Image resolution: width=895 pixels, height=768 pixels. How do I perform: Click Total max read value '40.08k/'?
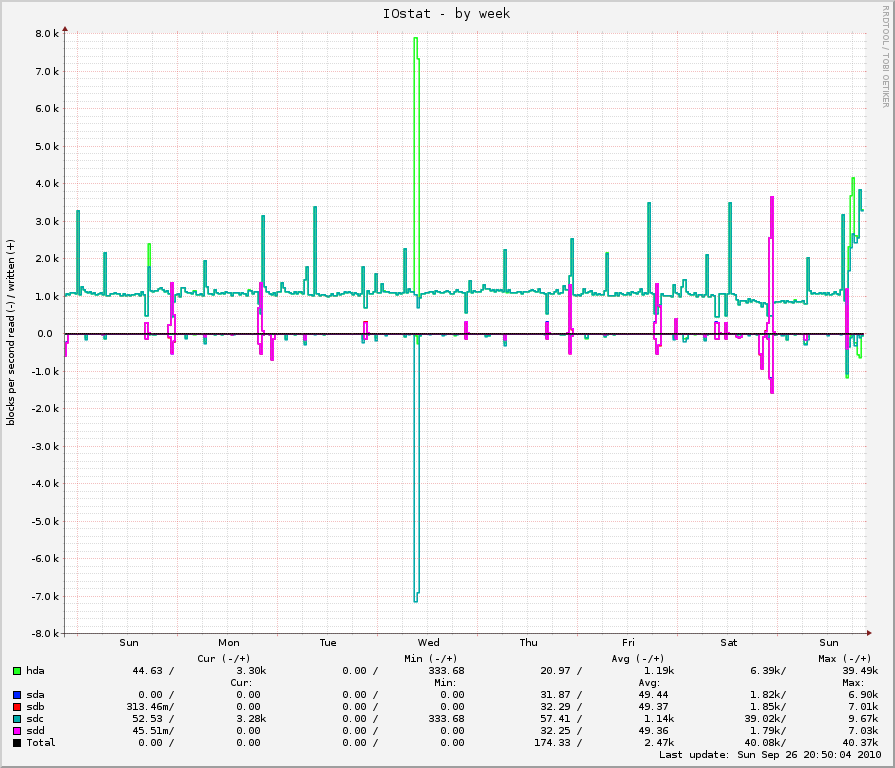pyautogui.click(x=765, y=743)
